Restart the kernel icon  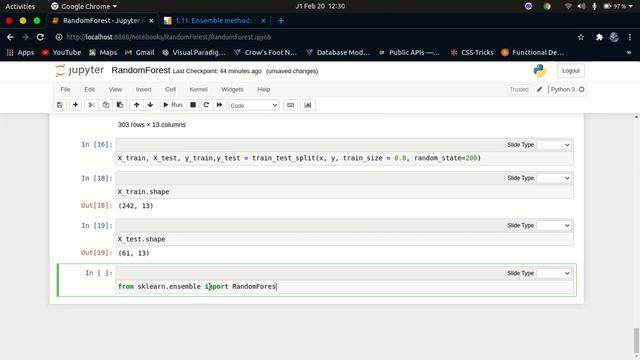point(206,105)
